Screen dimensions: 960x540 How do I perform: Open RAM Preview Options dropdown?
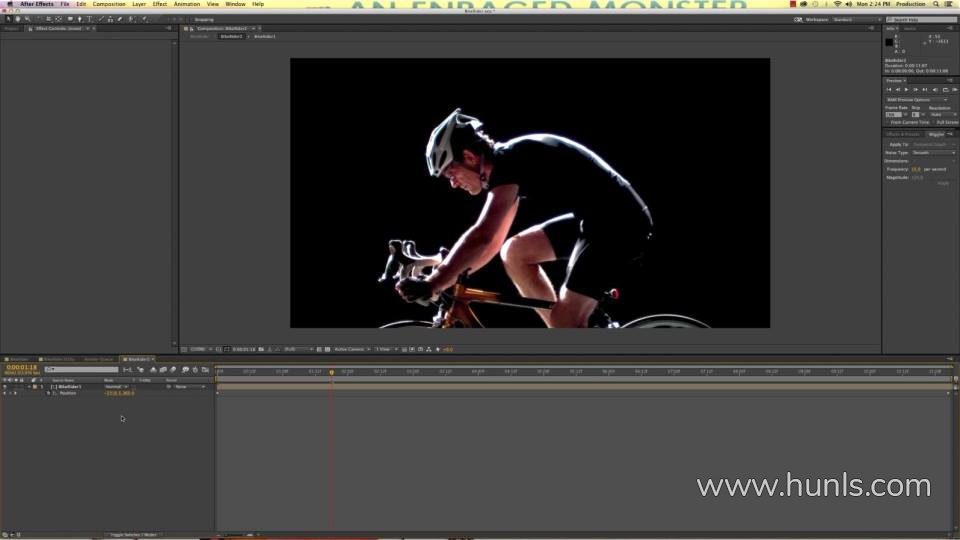(x=917, y=100)
